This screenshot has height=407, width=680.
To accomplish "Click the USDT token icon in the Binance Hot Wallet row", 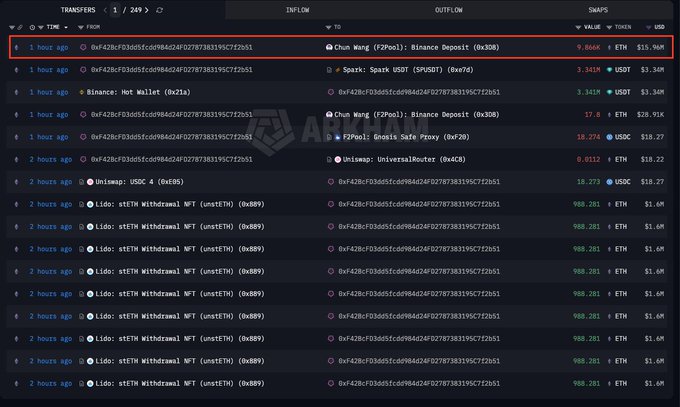I will [x=609, y=92].
